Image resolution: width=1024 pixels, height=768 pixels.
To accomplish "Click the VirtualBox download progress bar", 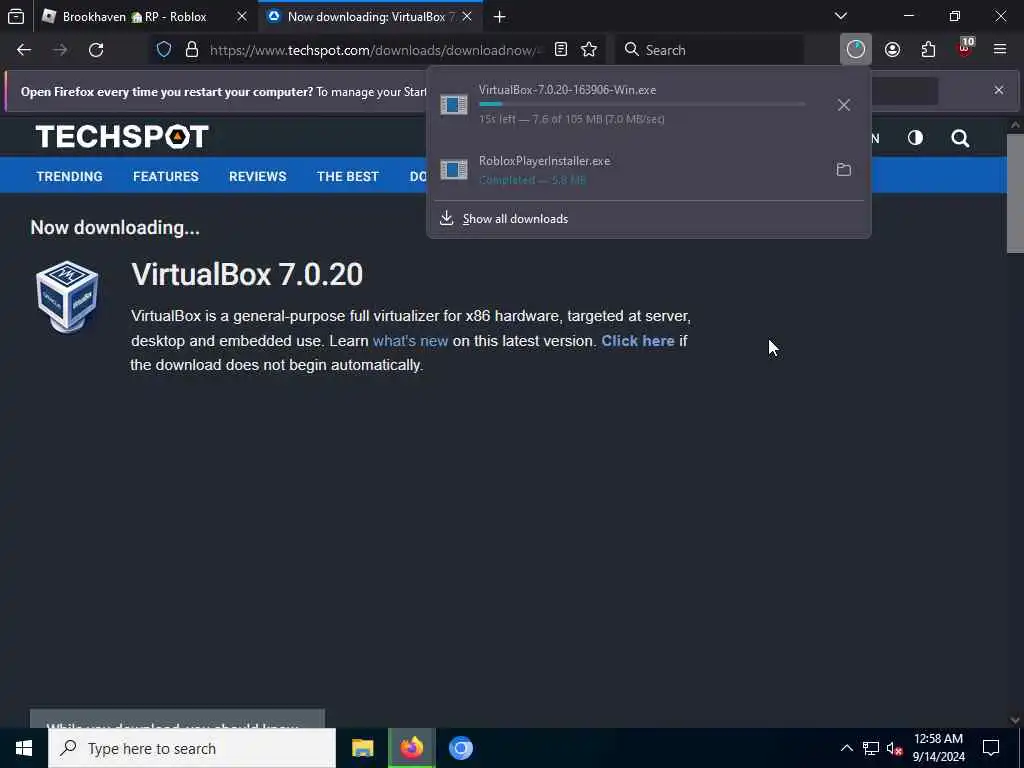I will pos(642,104).
